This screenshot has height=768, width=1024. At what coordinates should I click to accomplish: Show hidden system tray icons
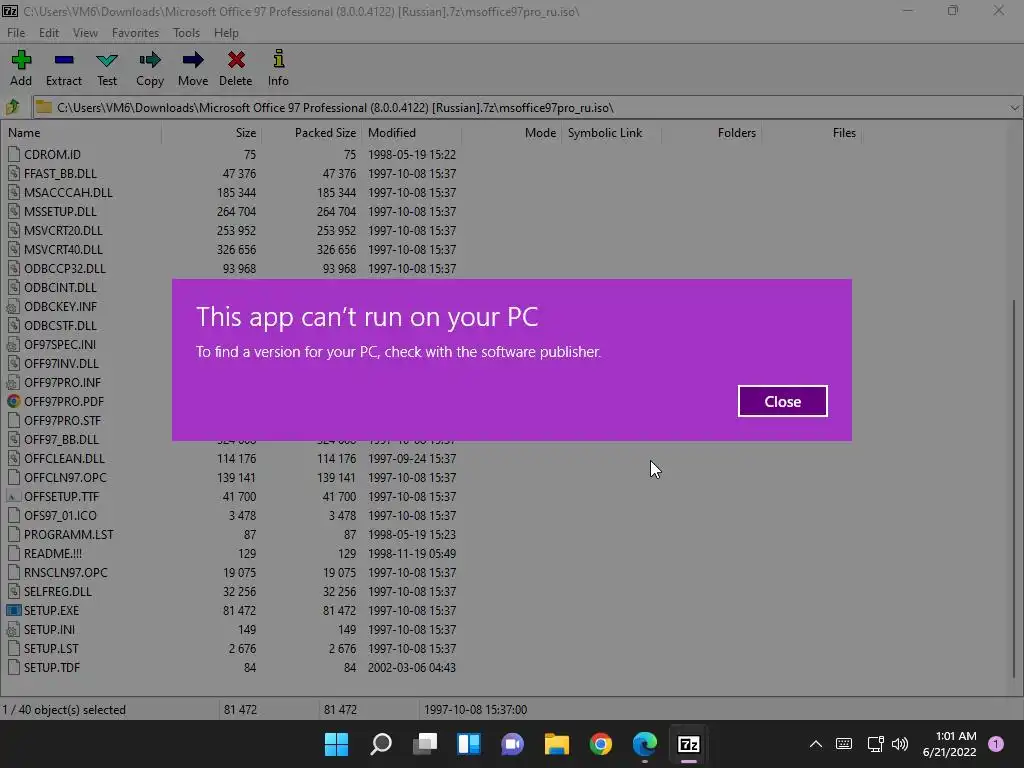point(816,744)
